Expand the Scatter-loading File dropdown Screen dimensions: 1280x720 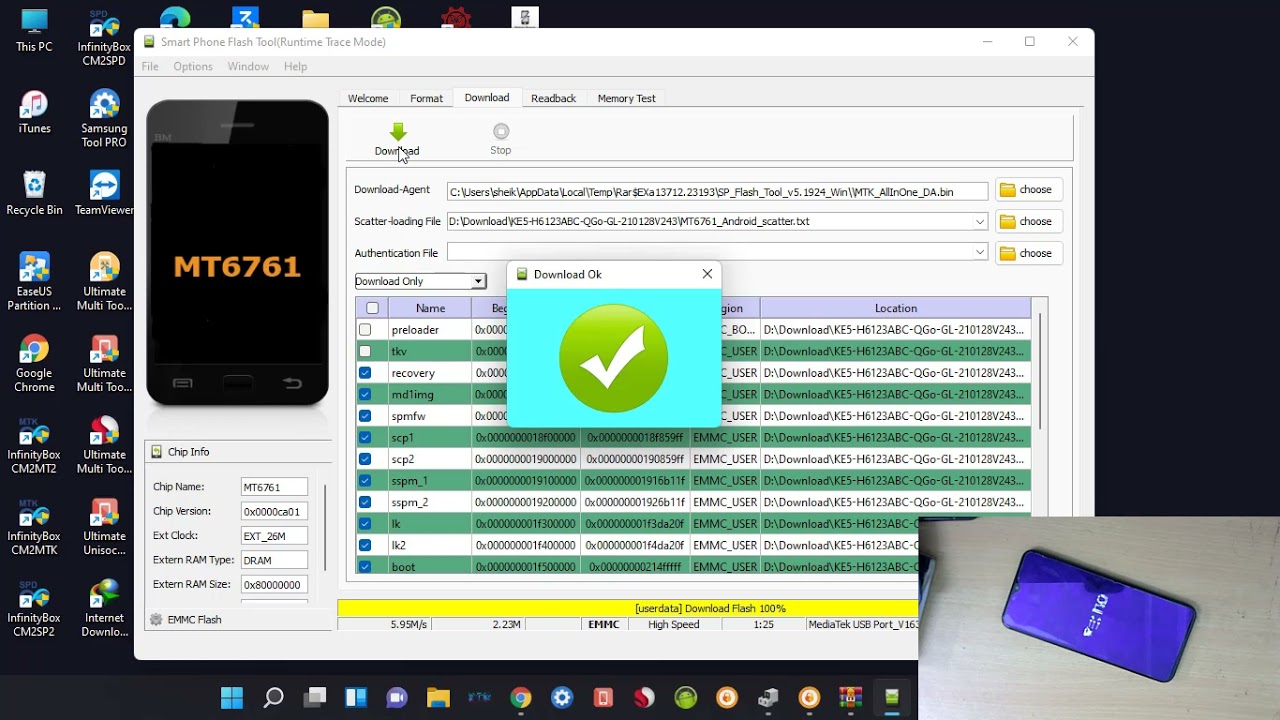click(980, 222)
